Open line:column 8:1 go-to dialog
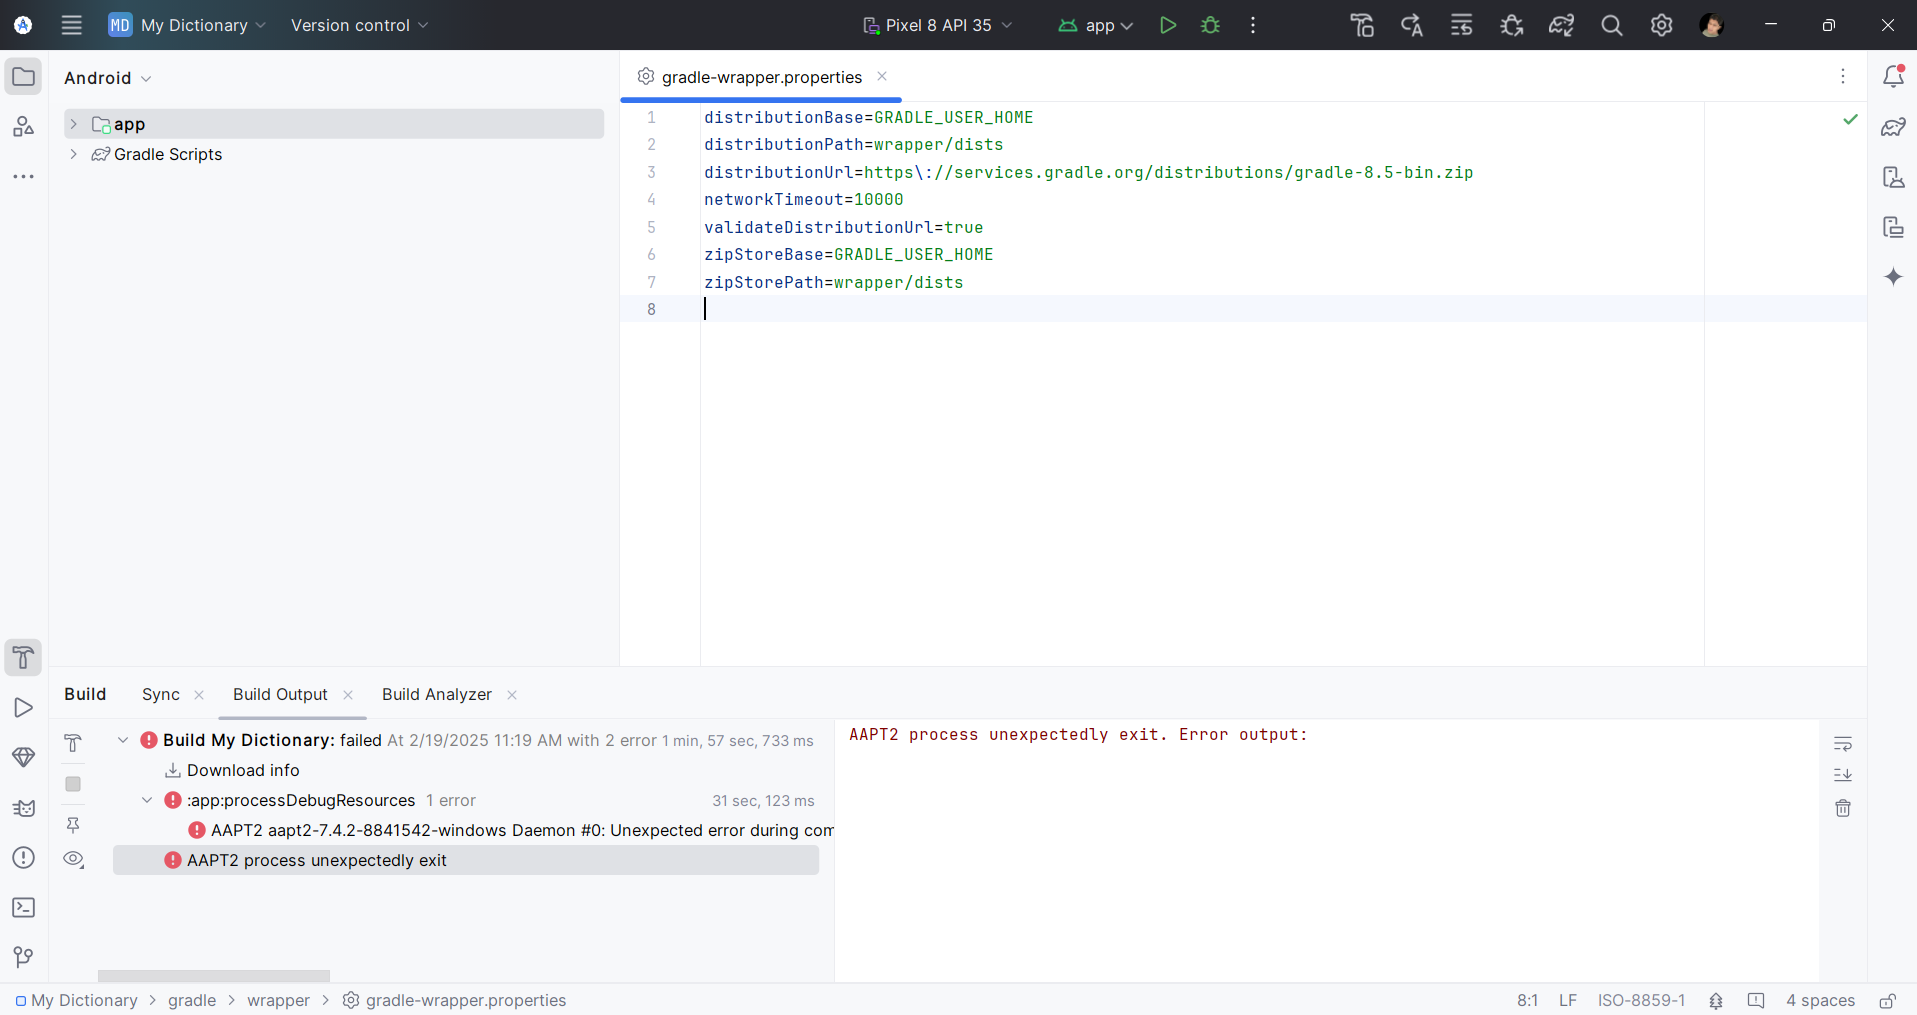 coord(1527,1000)
